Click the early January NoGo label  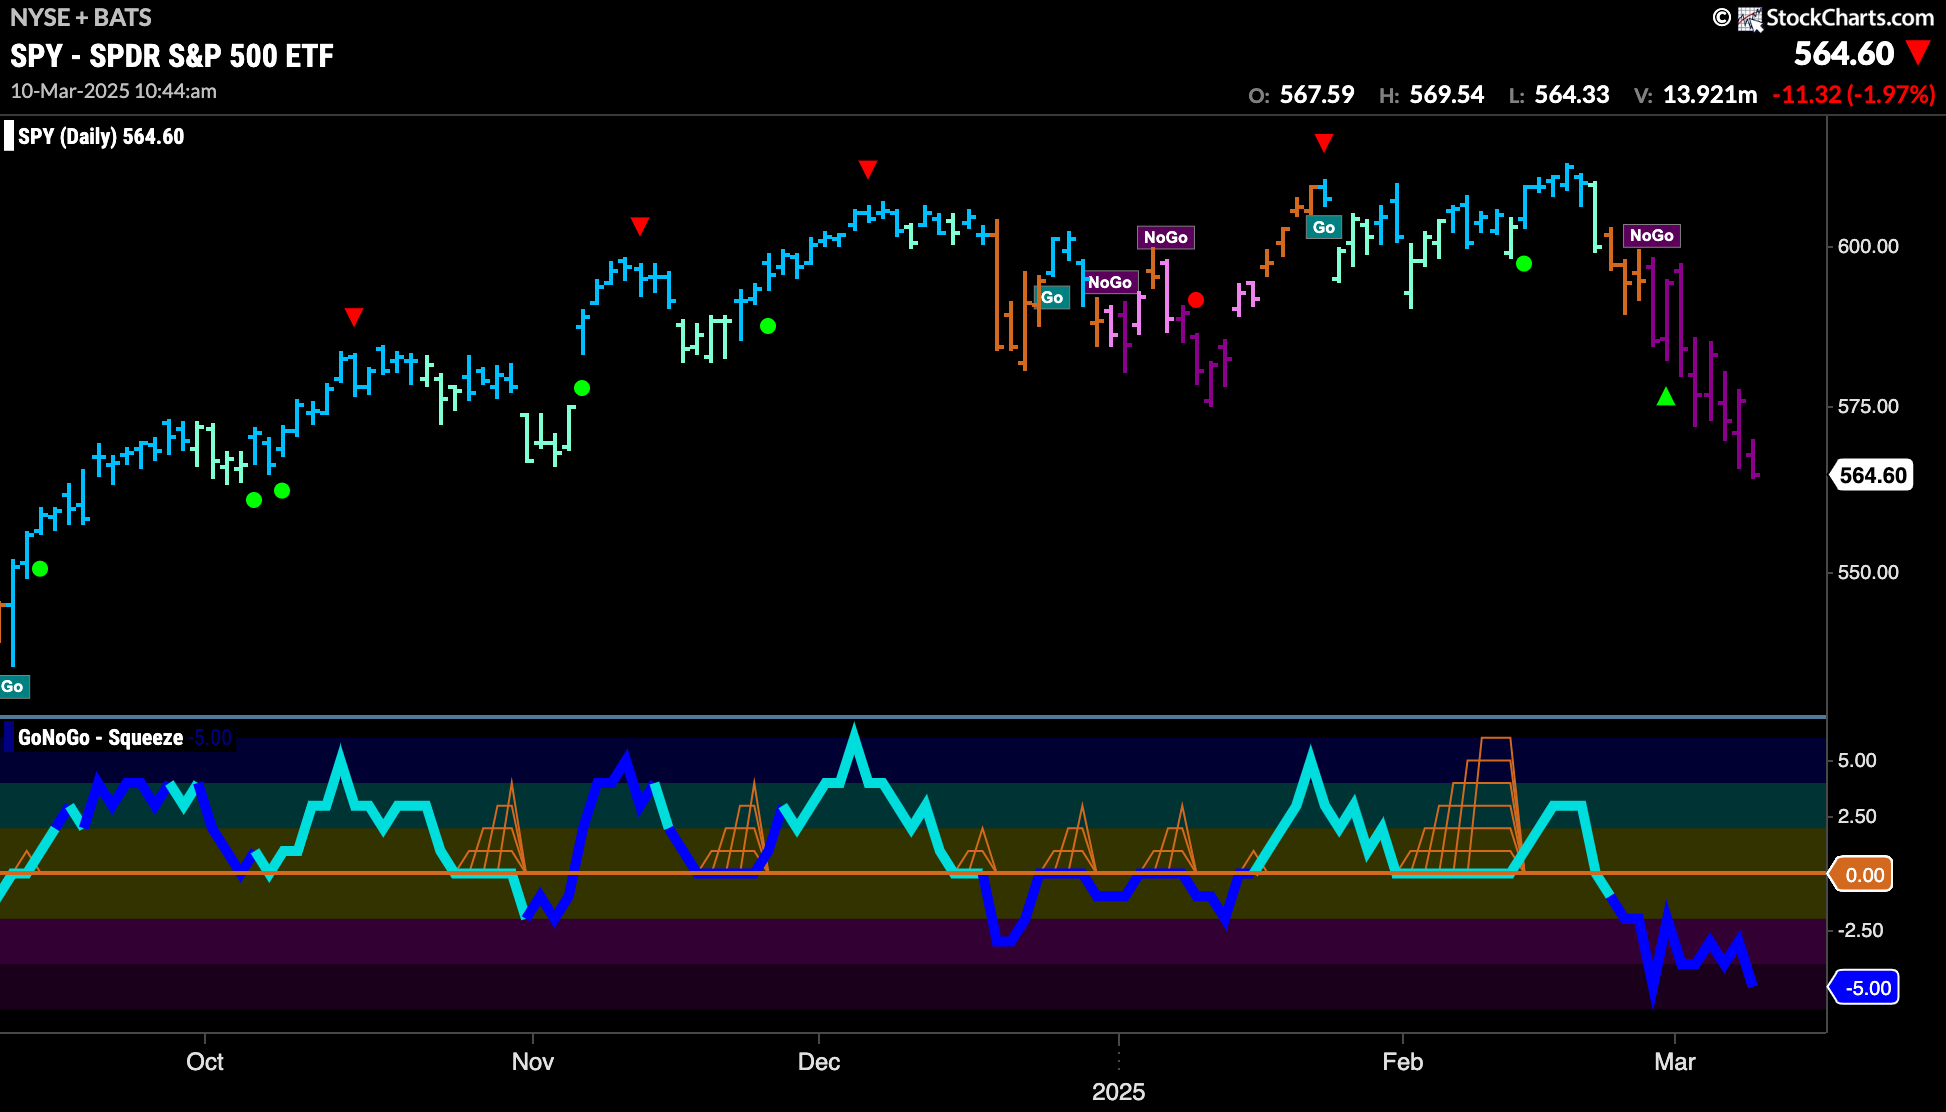point(1166,237)
